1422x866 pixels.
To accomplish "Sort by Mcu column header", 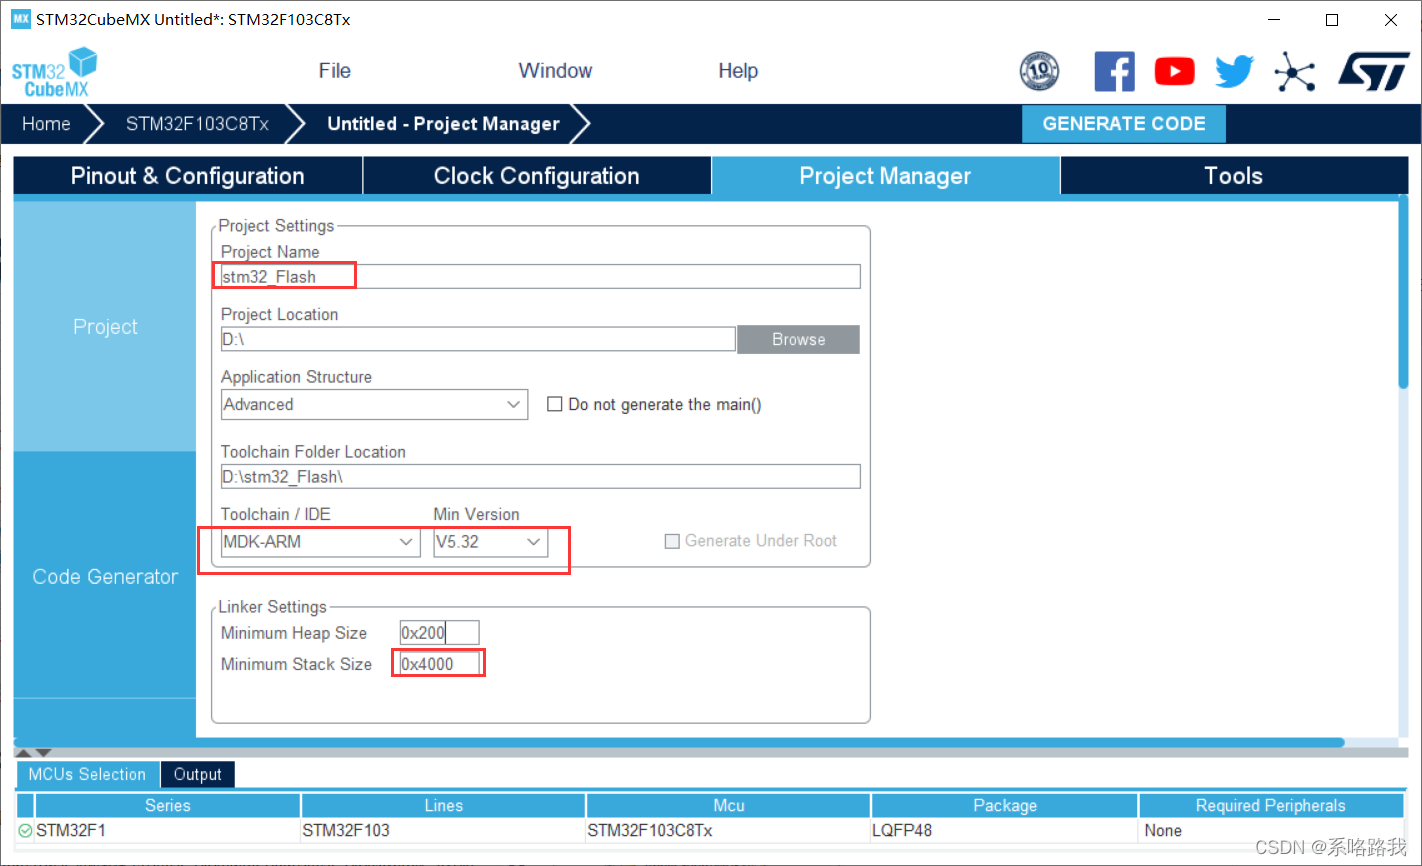I will pyautogui.click(x=728, y=805).
